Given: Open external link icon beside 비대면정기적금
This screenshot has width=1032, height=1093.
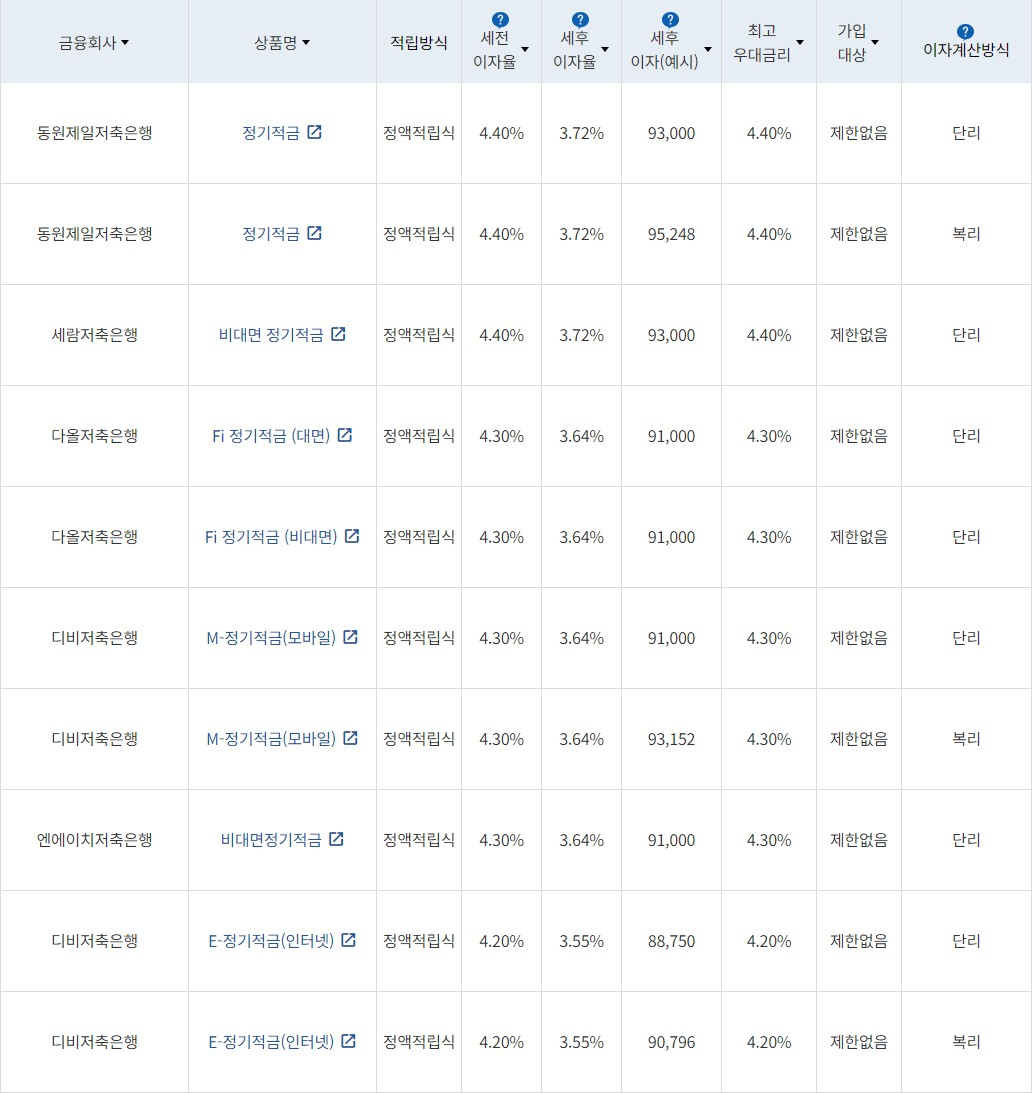Looking at the screenshot, I should (337, 840).
